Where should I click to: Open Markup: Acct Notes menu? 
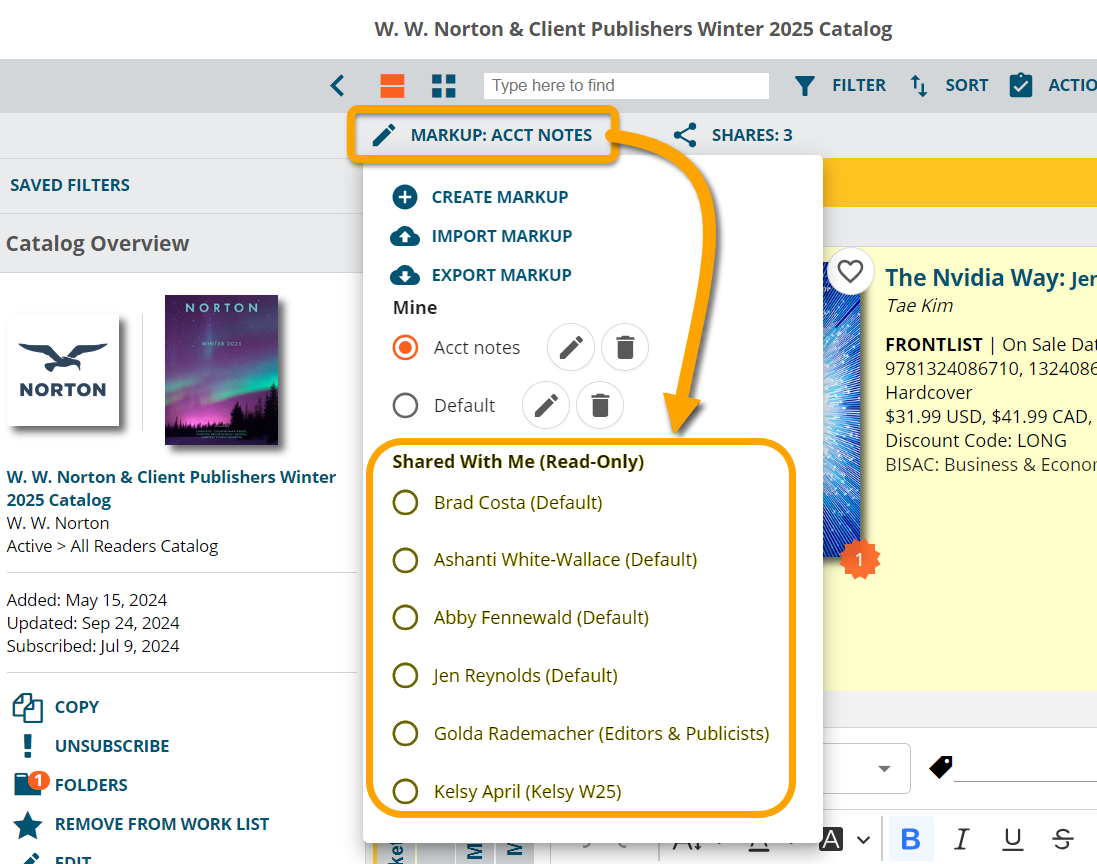[483, 135]
